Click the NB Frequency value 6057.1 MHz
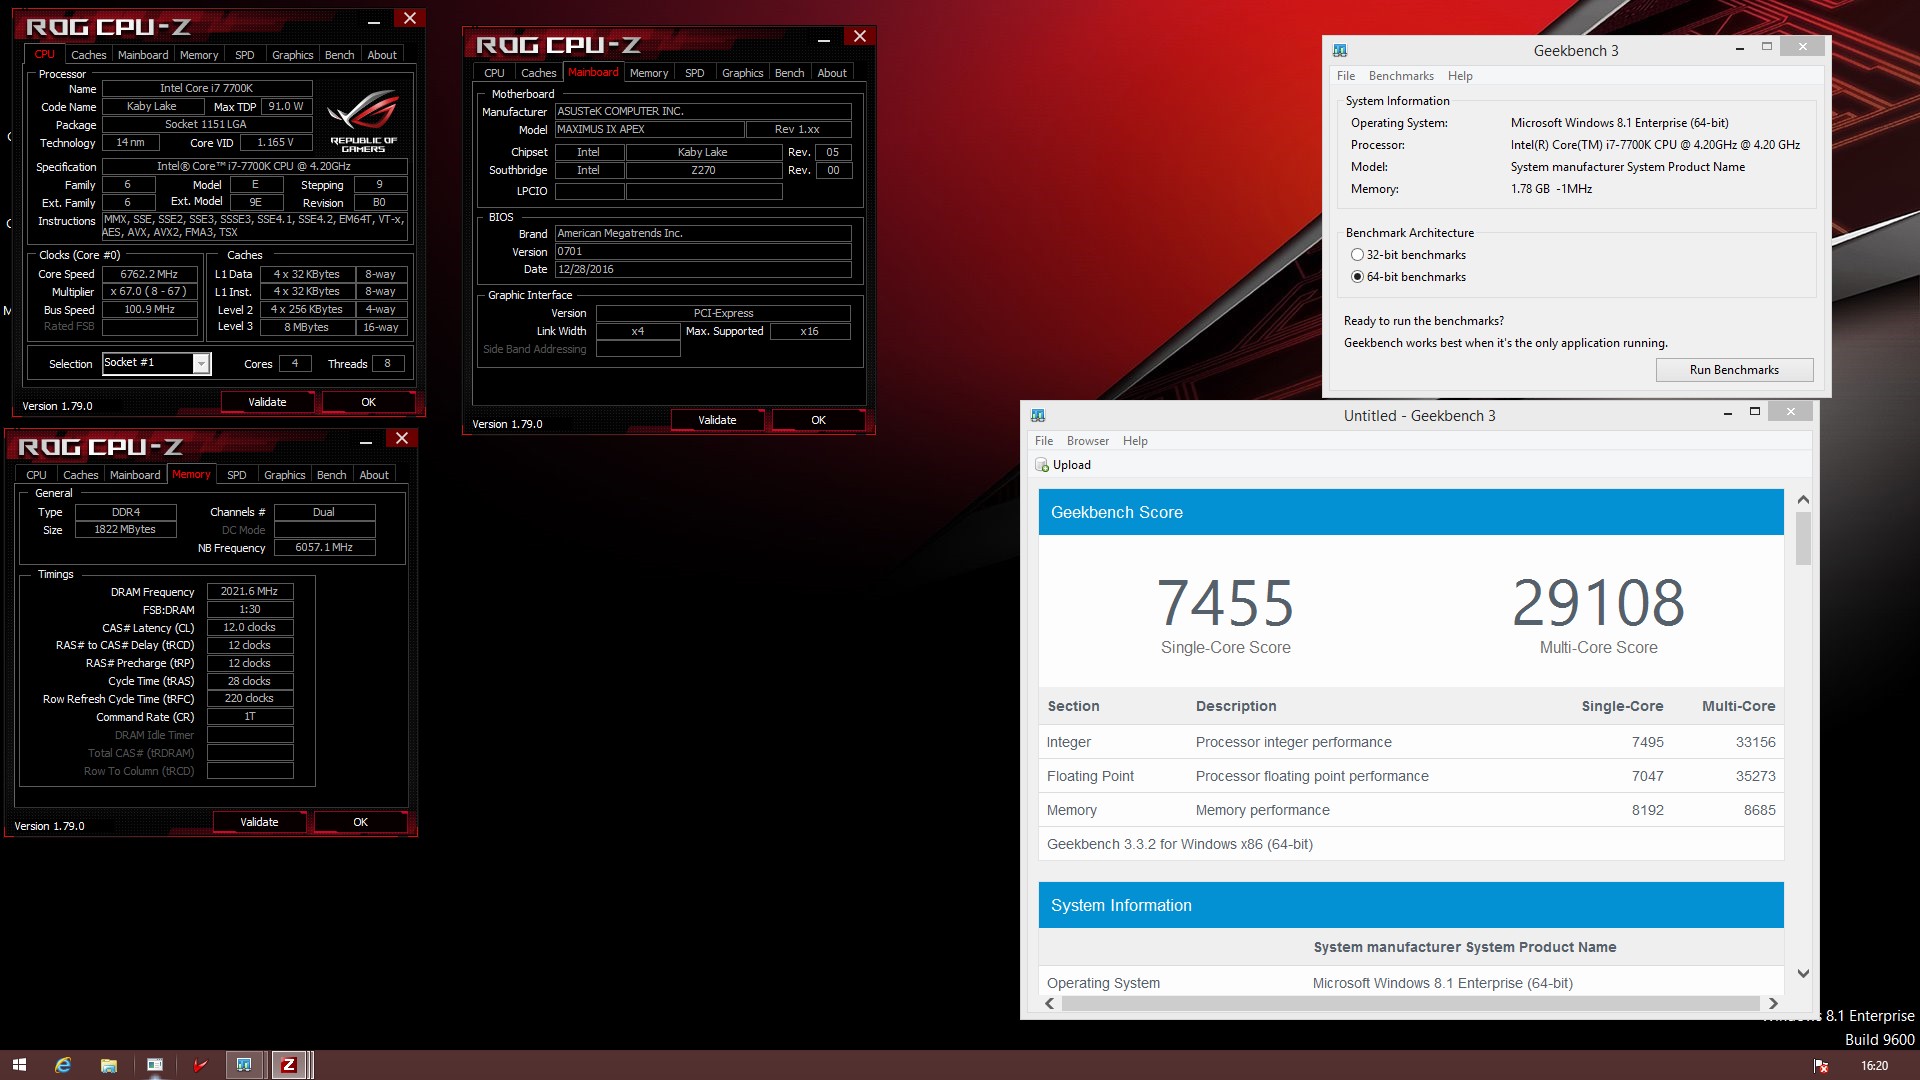This screenshot has width=1920, height=1080. point(325,548)
